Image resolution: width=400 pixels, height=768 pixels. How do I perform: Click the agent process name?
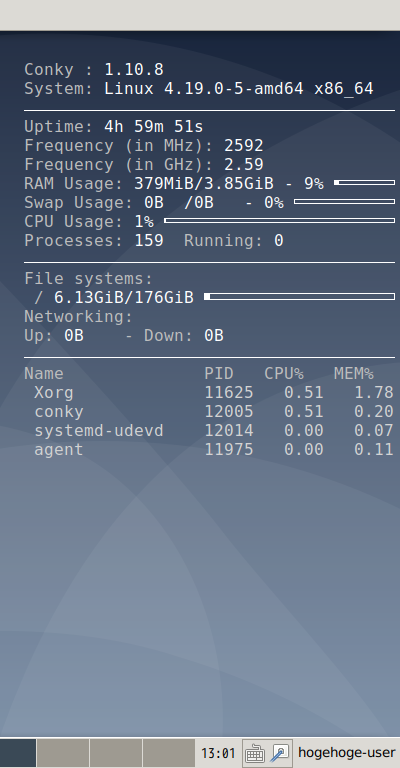click(59, 450)
